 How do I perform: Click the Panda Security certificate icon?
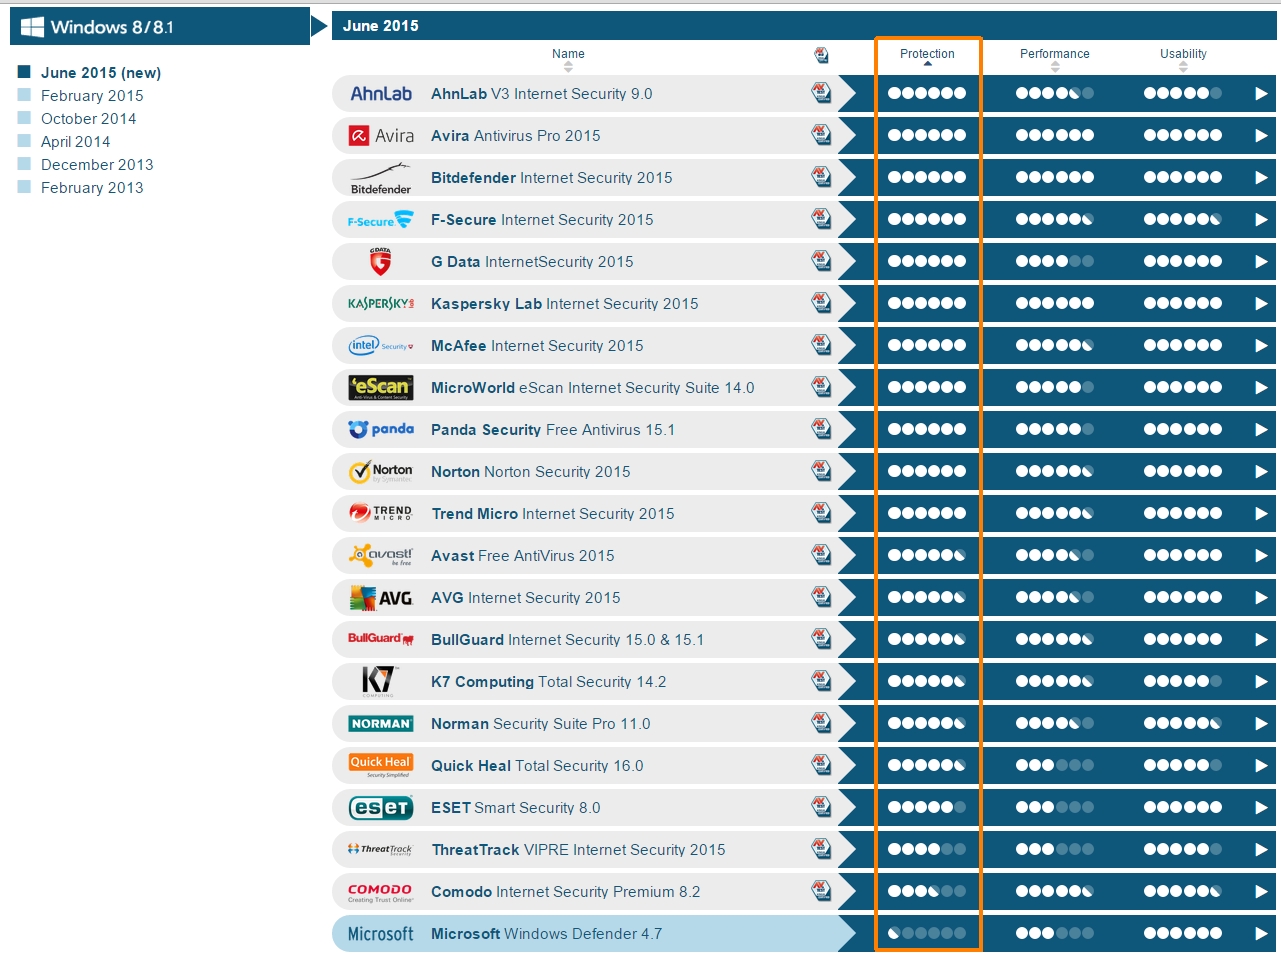(821, 429)
